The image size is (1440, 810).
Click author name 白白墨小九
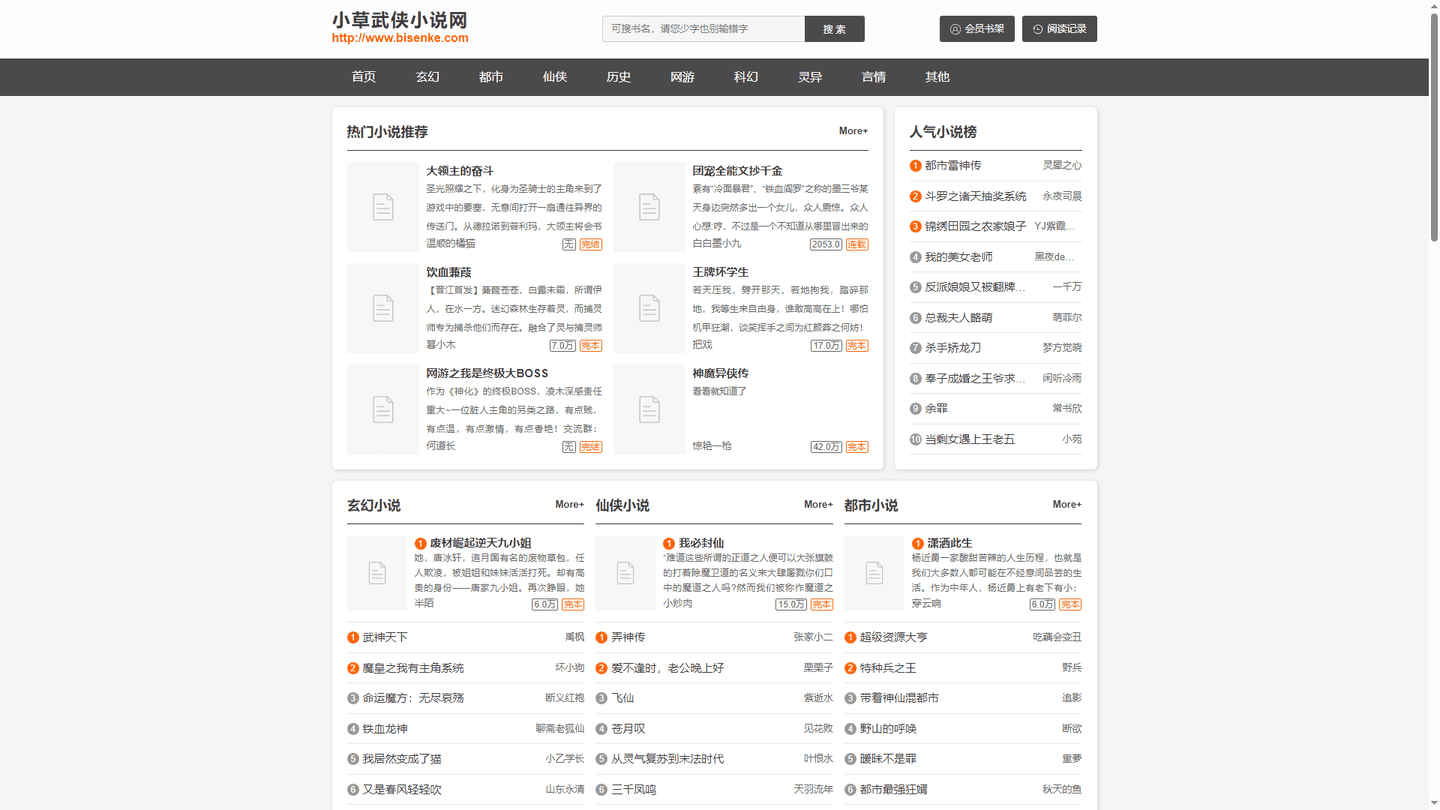coord(717,244)
